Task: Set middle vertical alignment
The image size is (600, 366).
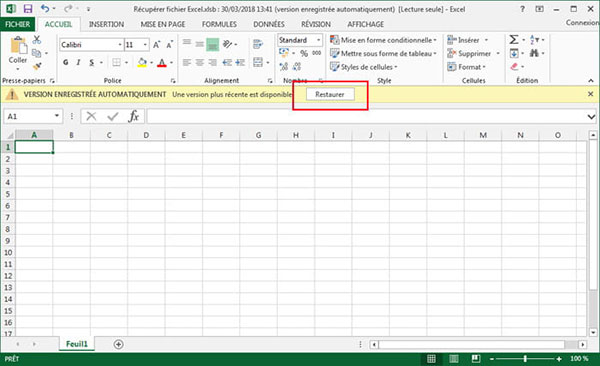Action: pyautogui.click(x=199, y=44)
